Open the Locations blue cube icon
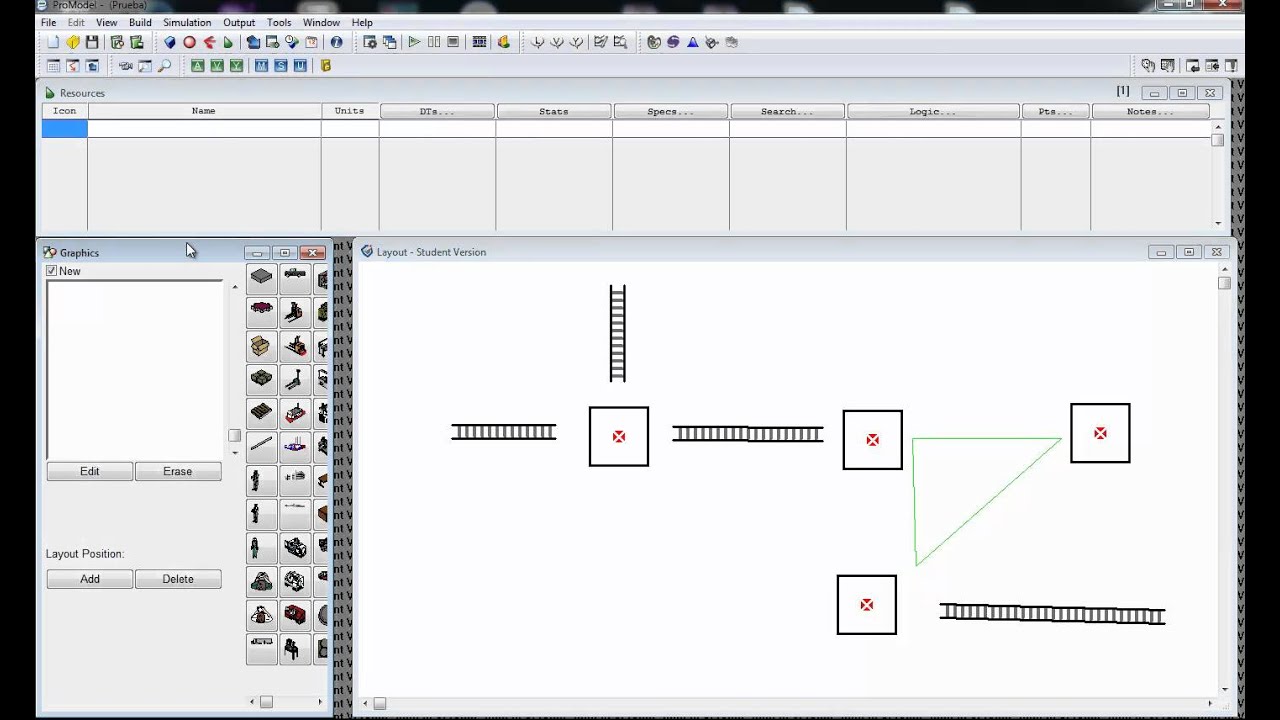The image size is (1280, 720). [170, 42]
